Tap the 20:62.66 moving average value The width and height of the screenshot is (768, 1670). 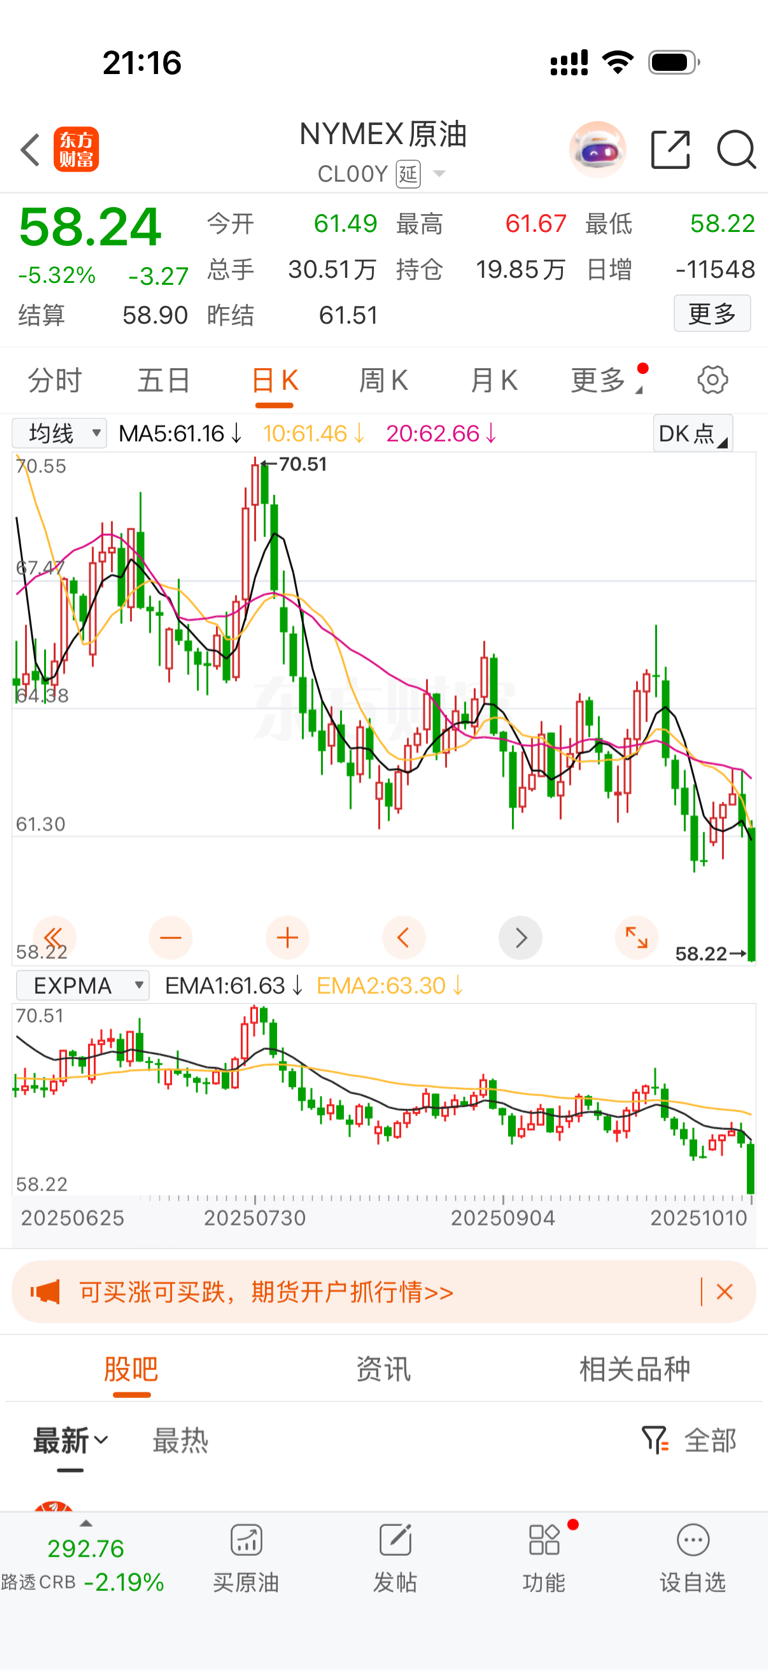[441, 433]
